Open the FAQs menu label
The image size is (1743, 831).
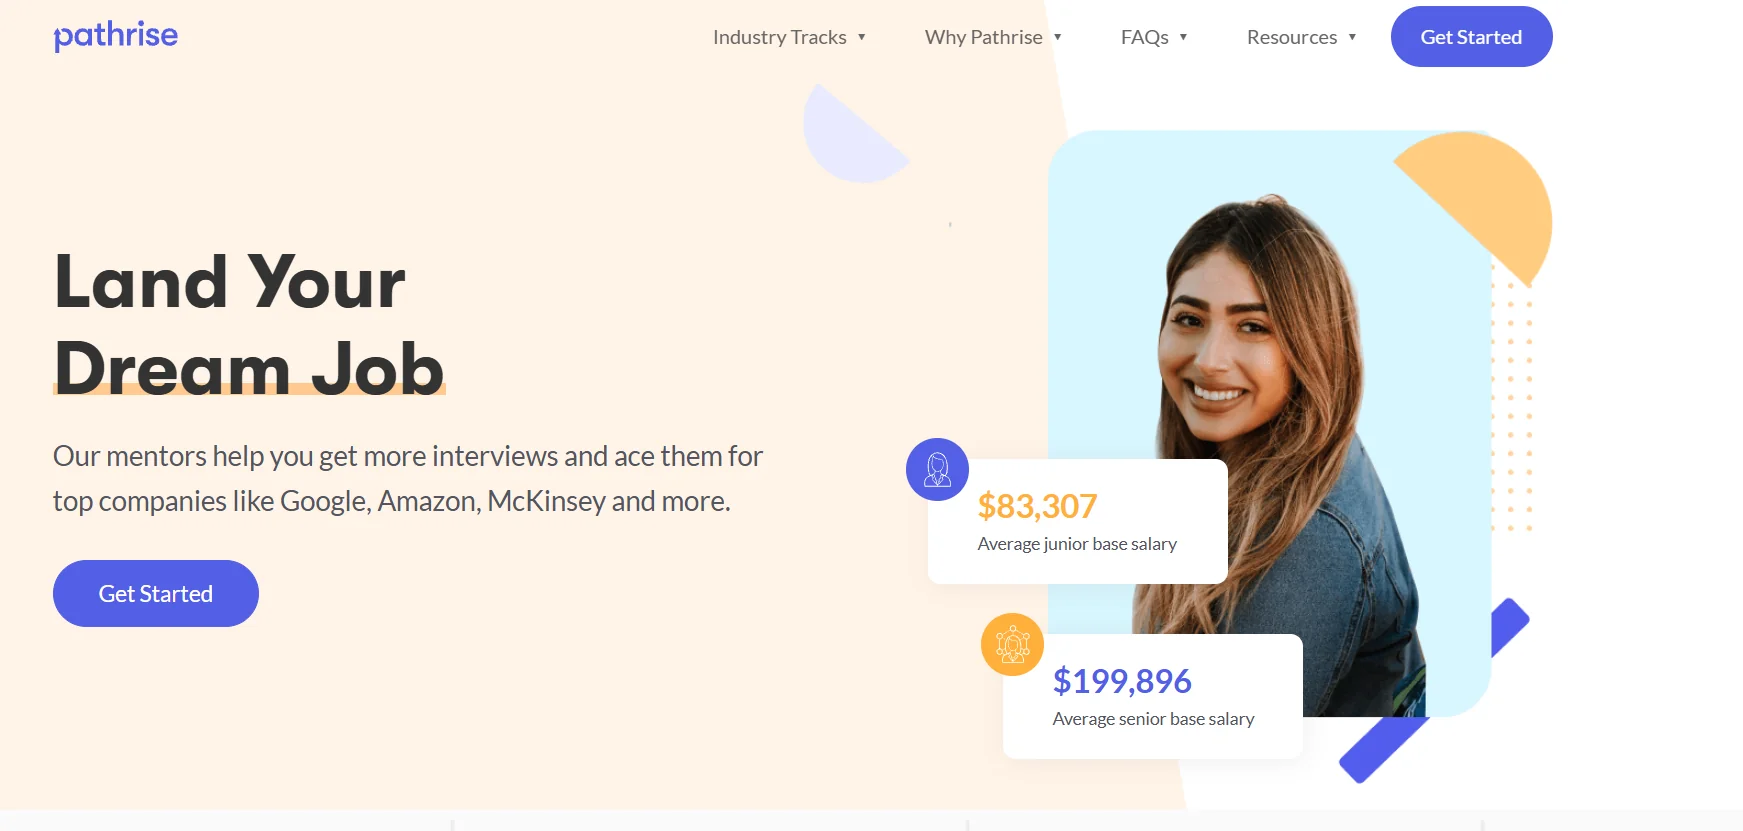click(1144, 37)
